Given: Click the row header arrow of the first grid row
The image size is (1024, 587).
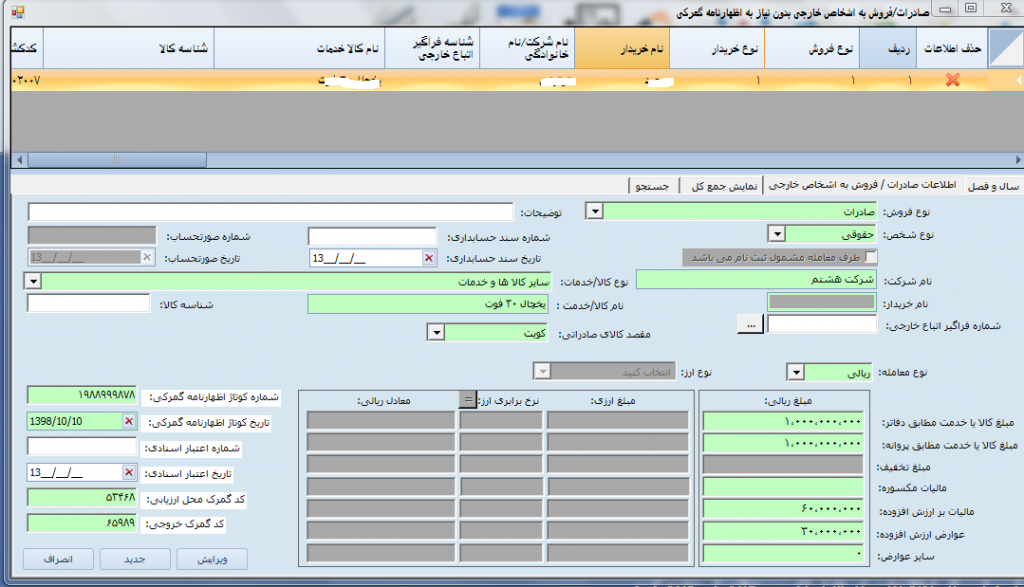Looking at the screenshot, I should click(1006, 80).
